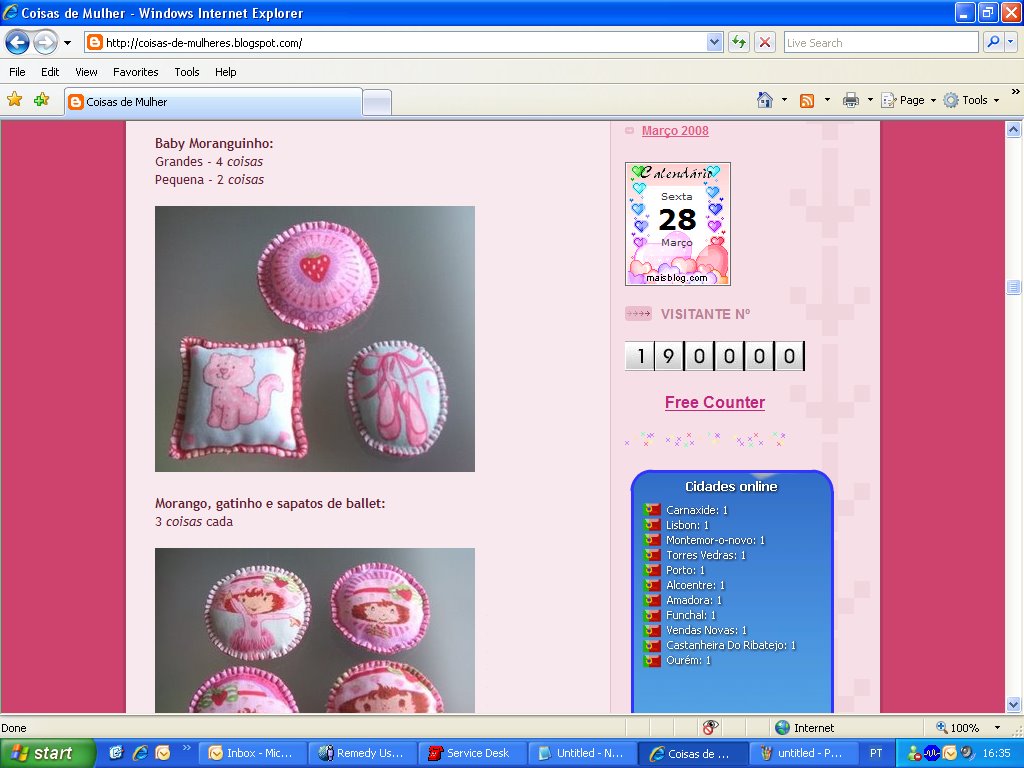Click the Live Search input box
The height and width of the screenshot is (768, 1024).
(x=880, y=43)
